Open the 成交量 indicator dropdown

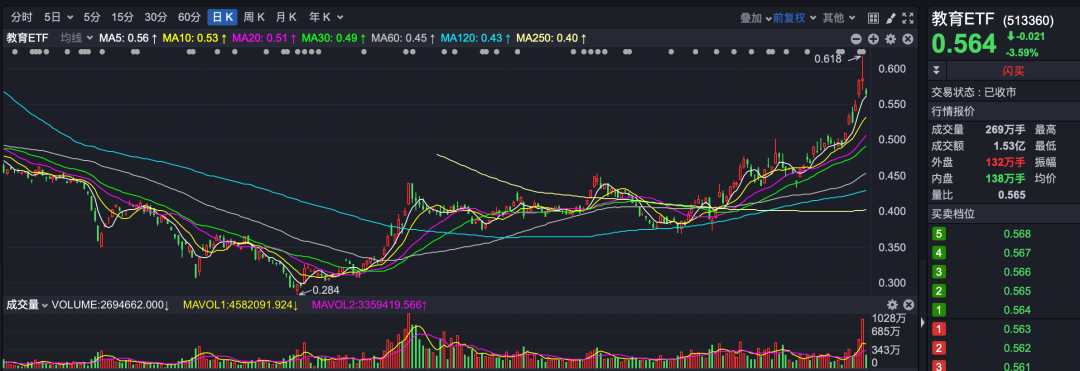(28, 304)
